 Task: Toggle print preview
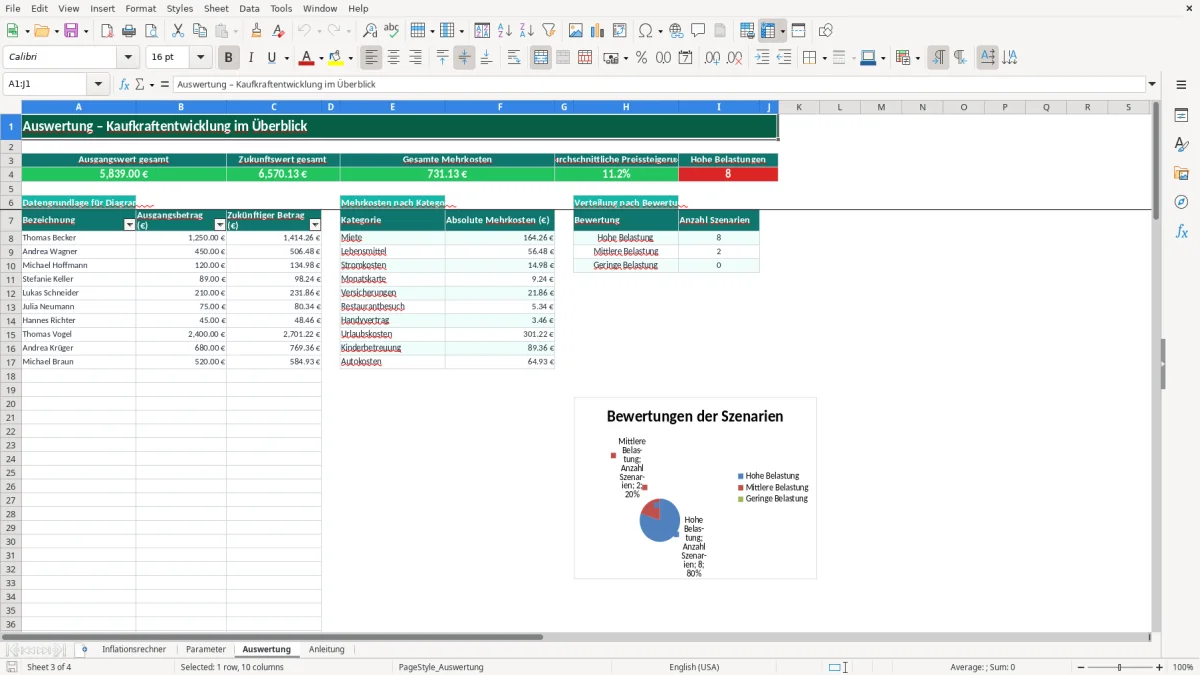pyautogui.click(x=150, y=31)
